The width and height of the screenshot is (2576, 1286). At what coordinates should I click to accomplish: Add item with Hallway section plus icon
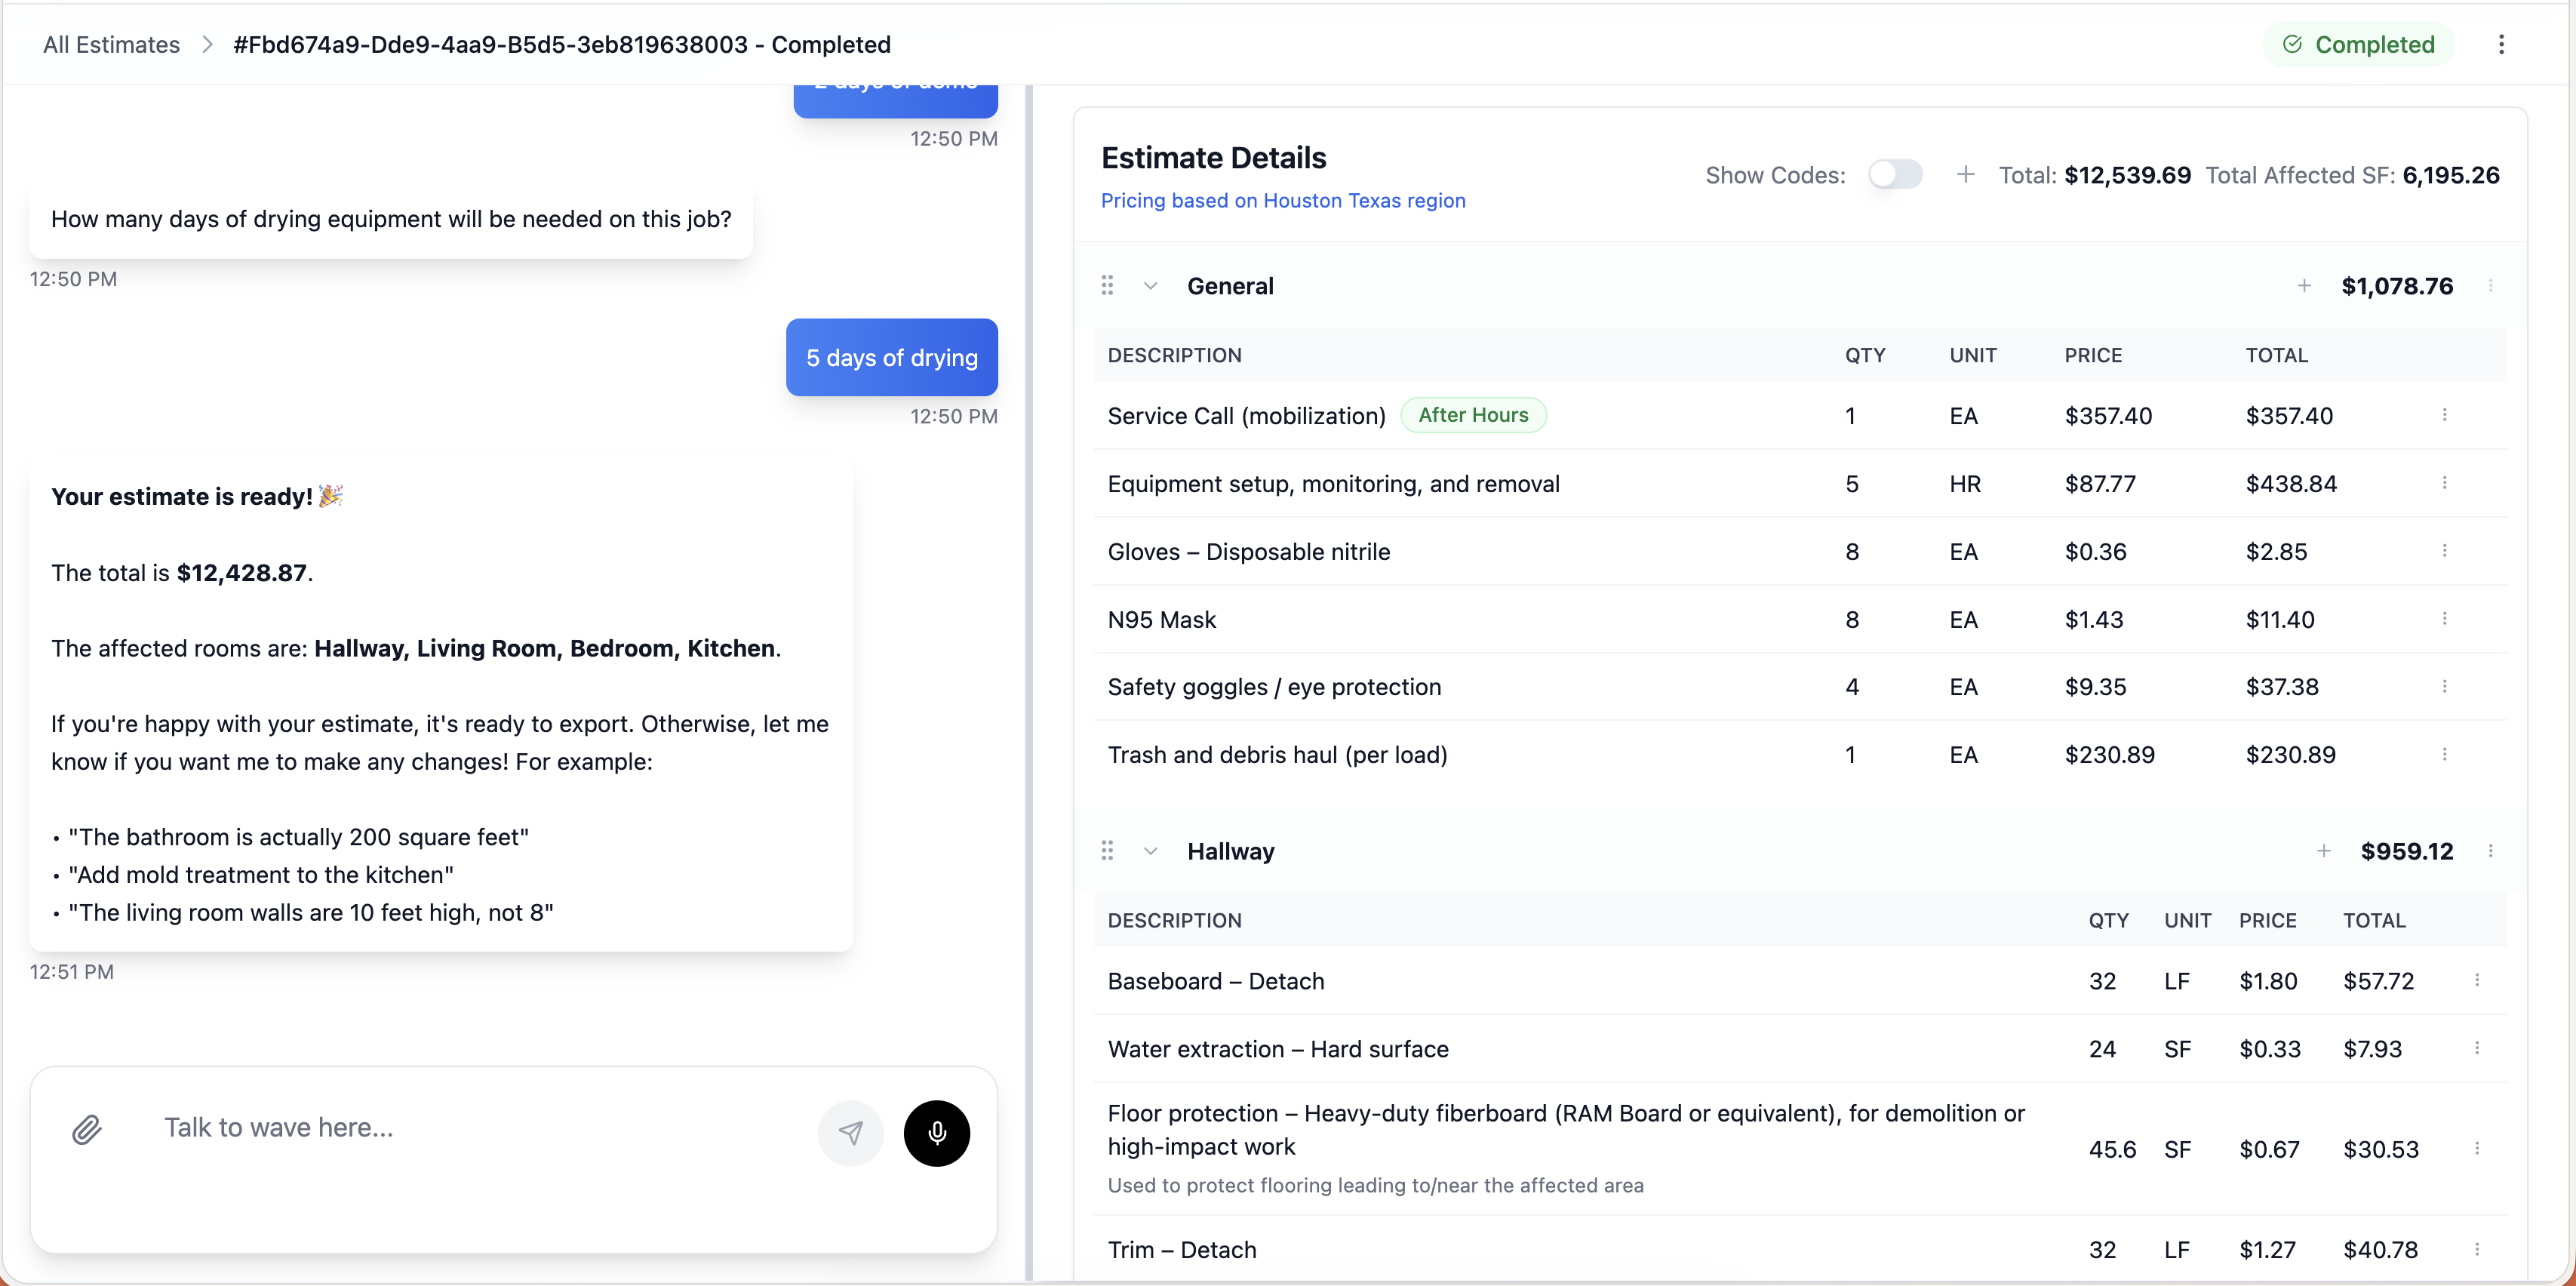tap(2324, 851)
